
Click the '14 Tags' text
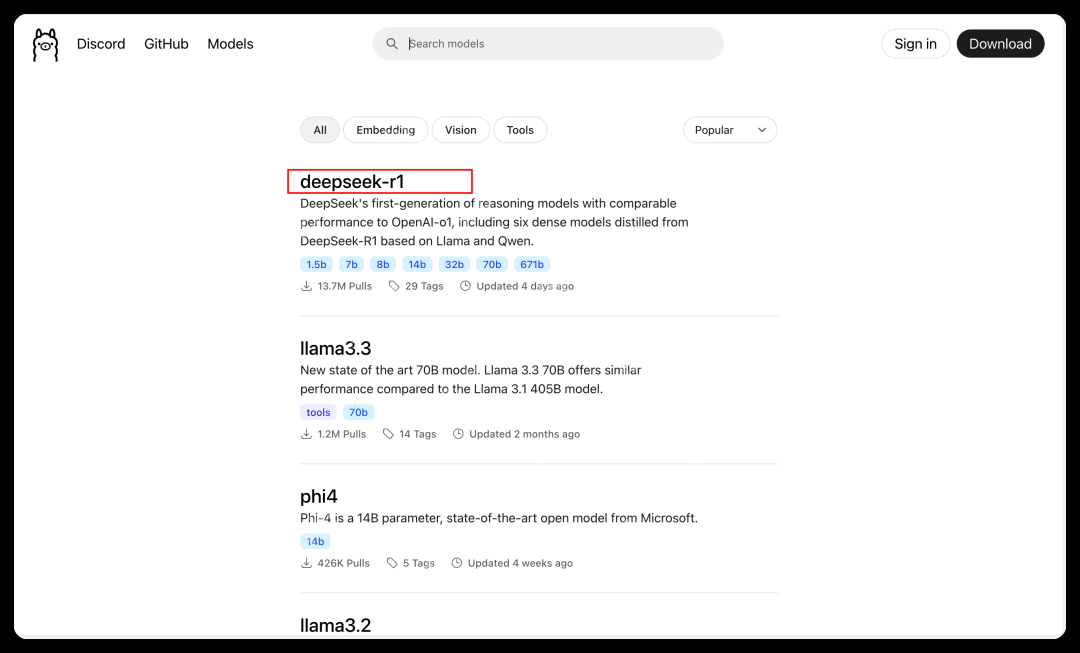(418, 434)
